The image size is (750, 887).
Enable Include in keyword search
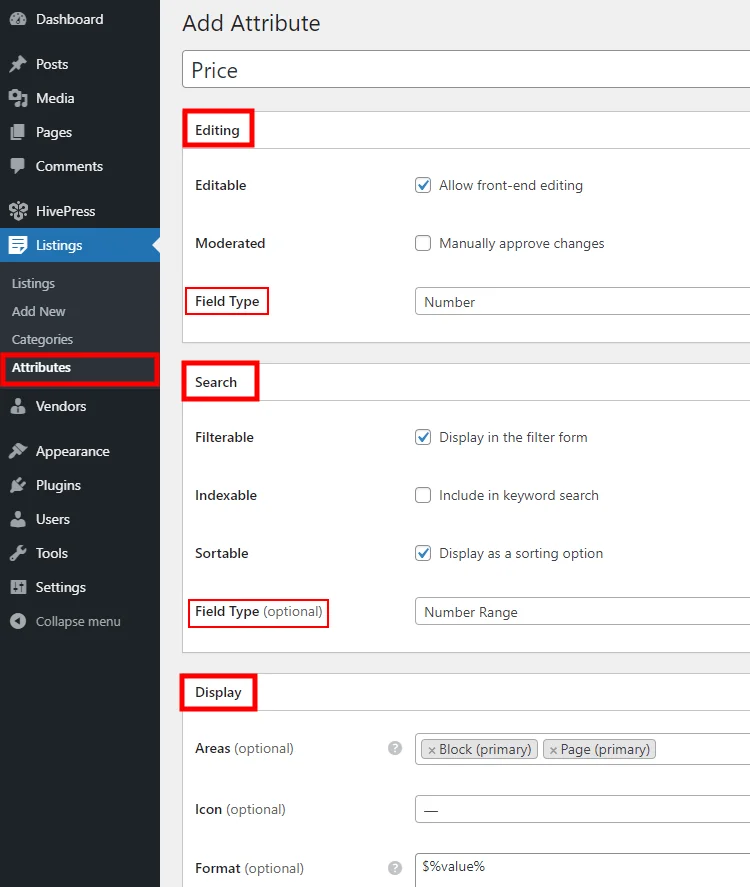(423, 495)
